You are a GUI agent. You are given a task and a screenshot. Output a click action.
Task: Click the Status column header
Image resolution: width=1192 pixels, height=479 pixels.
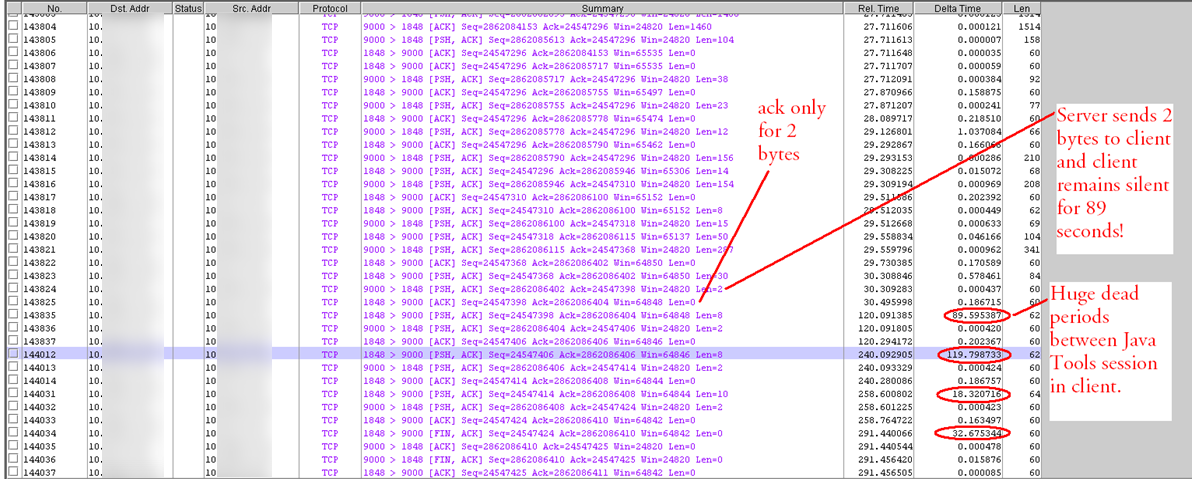pyautogui.click(x=189, y=7)
